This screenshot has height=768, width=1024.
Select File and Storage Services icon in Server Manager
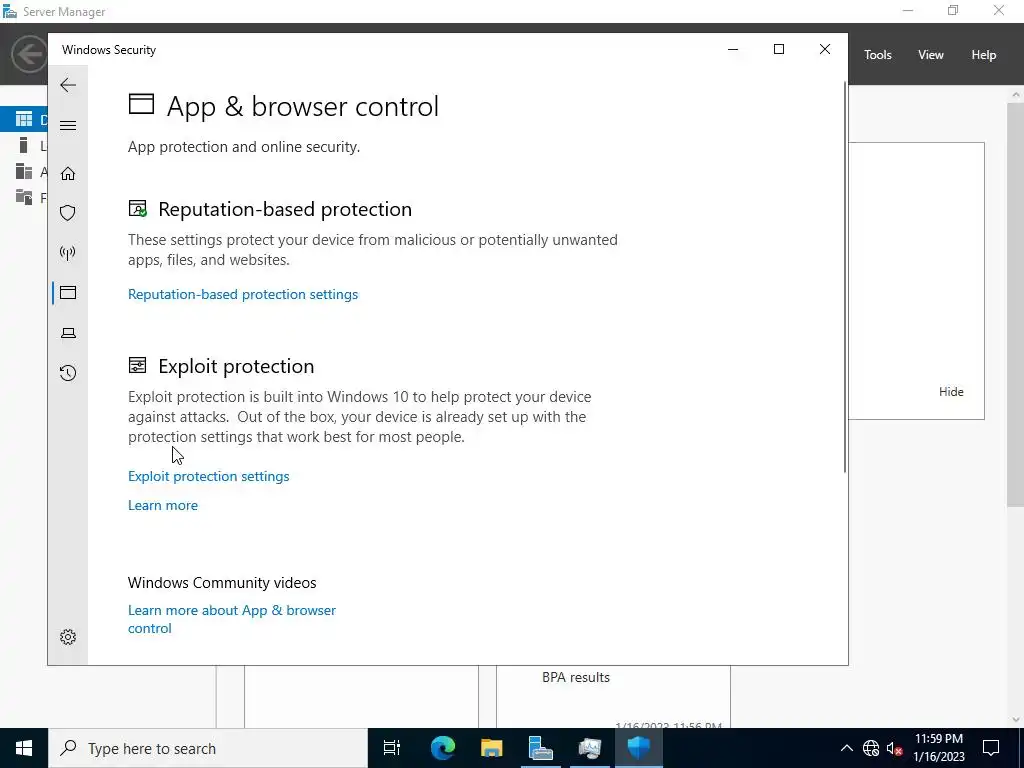click(24, 197)
